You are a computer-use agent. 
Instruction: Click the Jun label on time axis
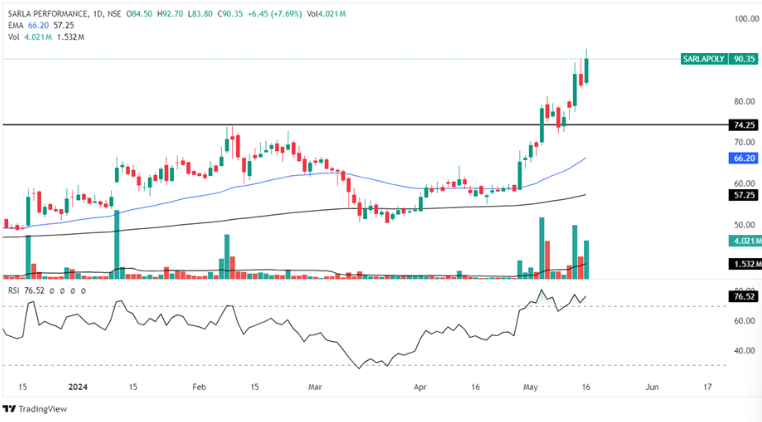pyautogui.click(x=652, y=385)
